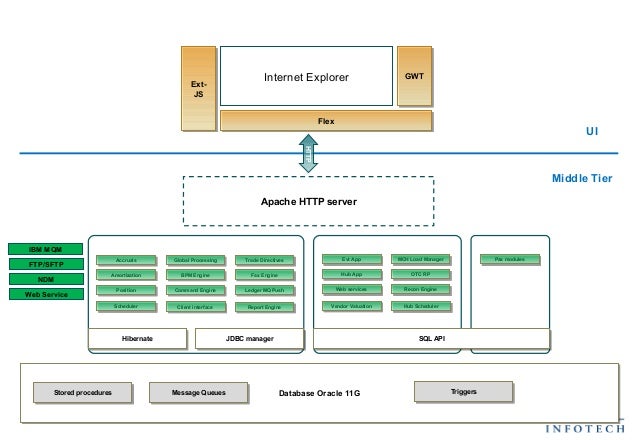The height and width of the screenshot is (442, 638).
Task: Select the Load Manager module
Action: pos(421,259)
